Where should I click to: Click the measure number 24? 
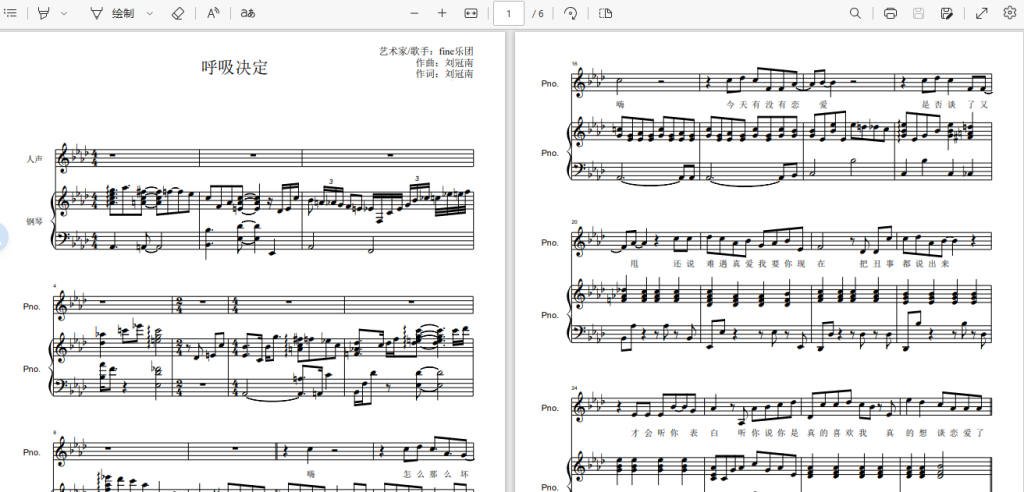click(x=575, y=388)
